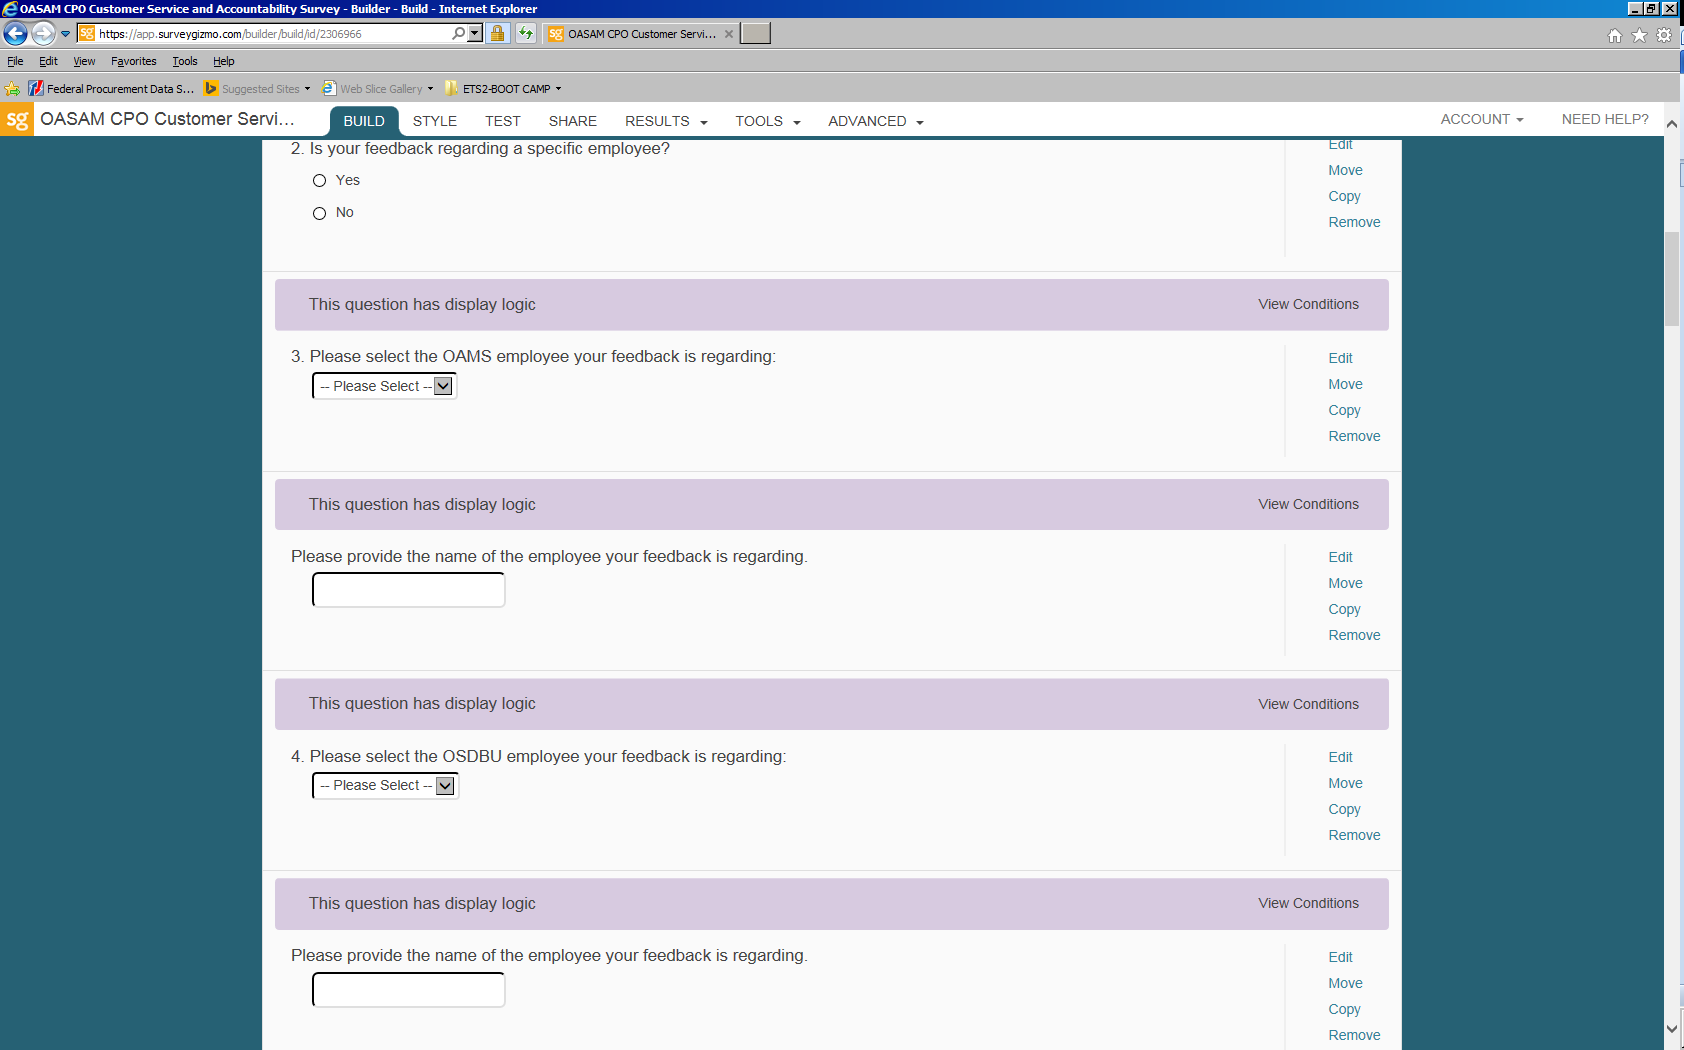Expand the TOOLS dropdown in survey navigation
Viewport: 1684px width, 1050px height.
point(768,121)
